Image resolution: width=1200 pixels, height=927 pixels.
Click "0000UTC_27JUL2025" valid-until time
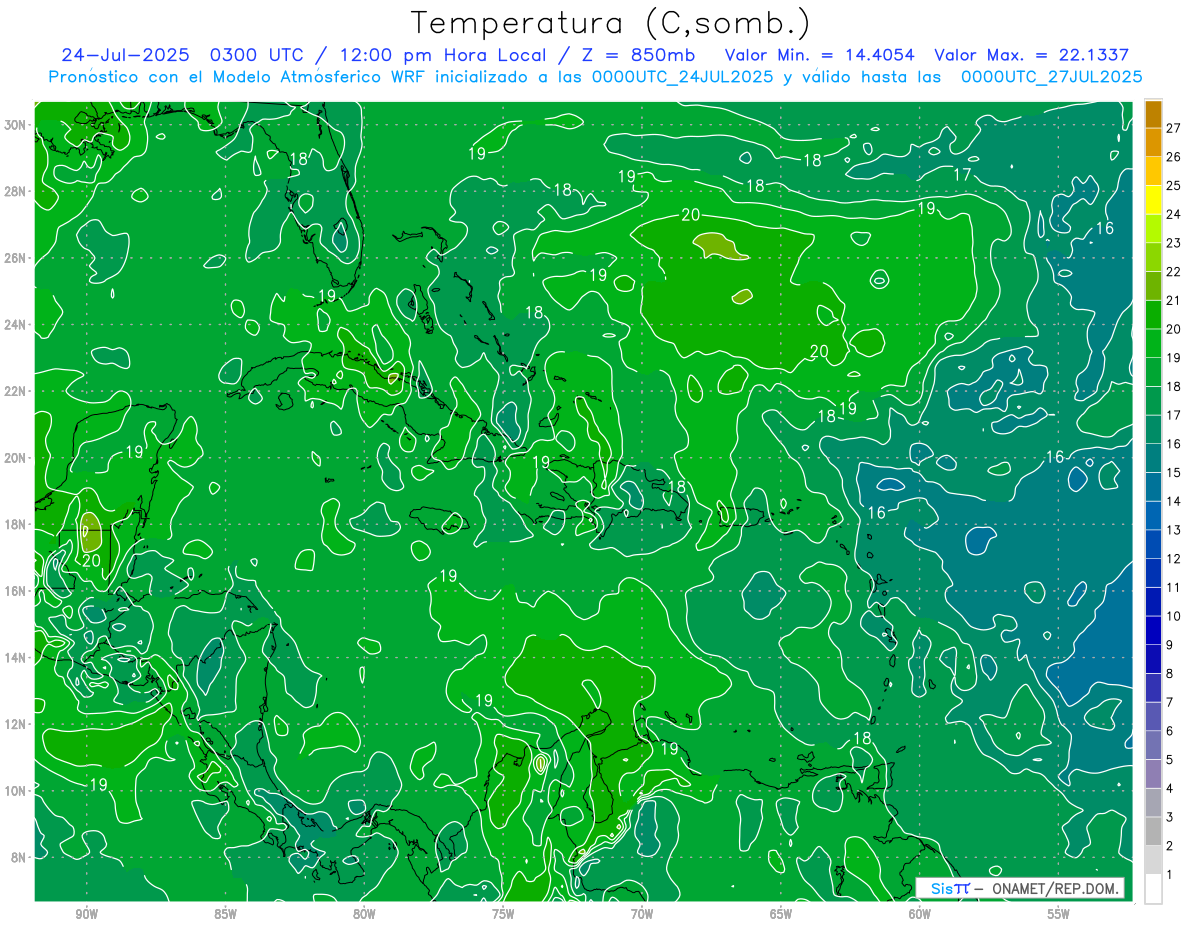[x=1051, y=77]
